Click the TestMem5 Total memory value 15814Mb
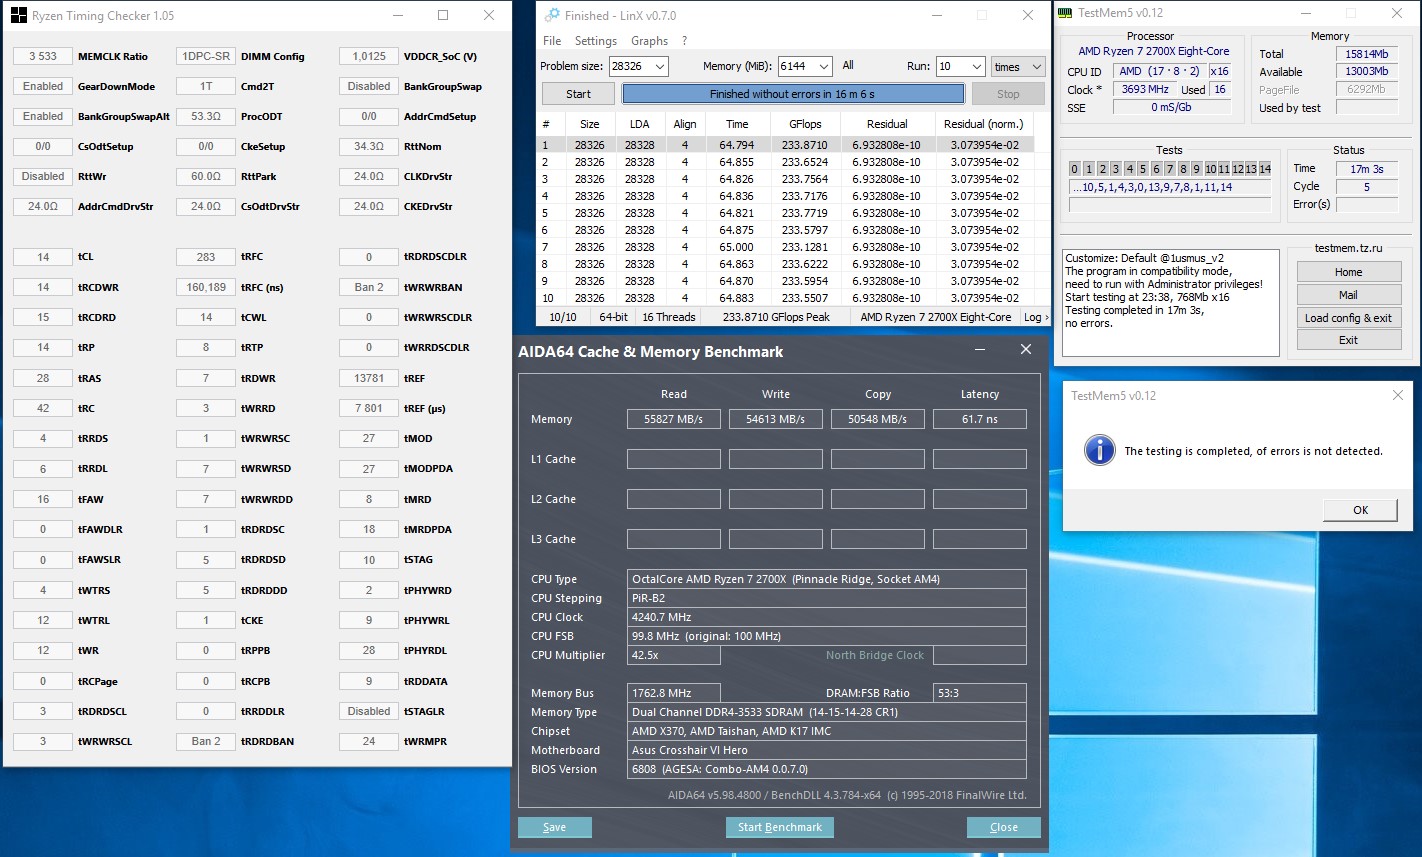This screenshot has height=857, width=1422. coord(1366,54)
